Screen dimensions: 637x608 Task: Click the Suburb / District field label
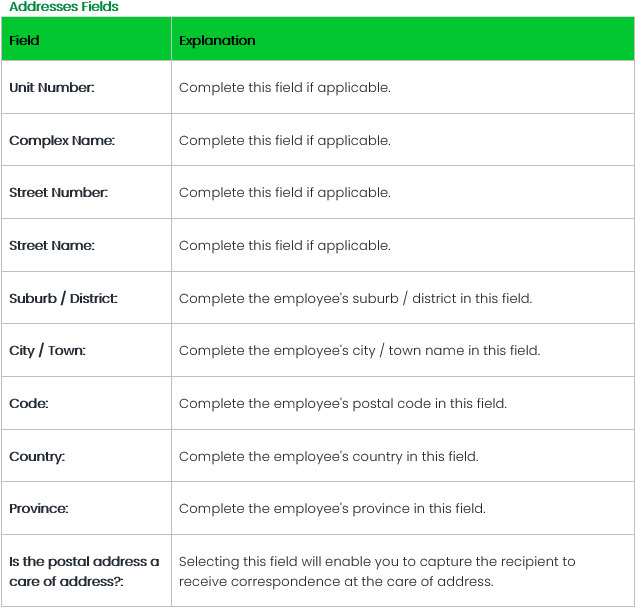coord(63,298)
